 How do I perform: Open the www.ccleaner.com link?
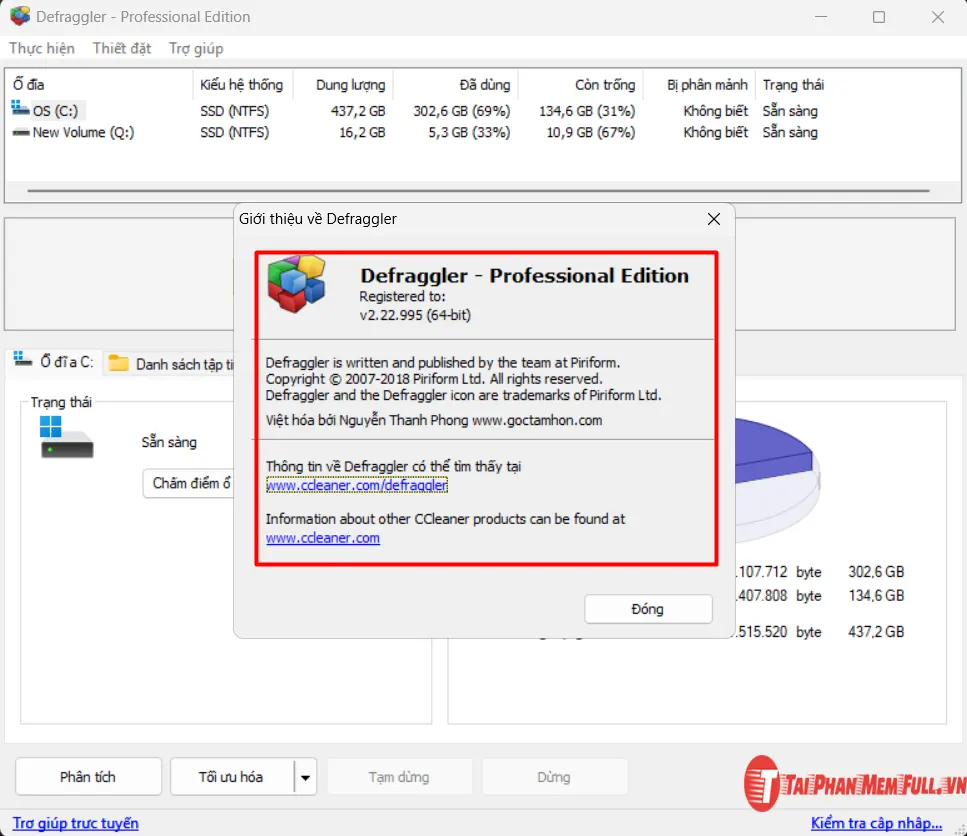tap(322, 538)
